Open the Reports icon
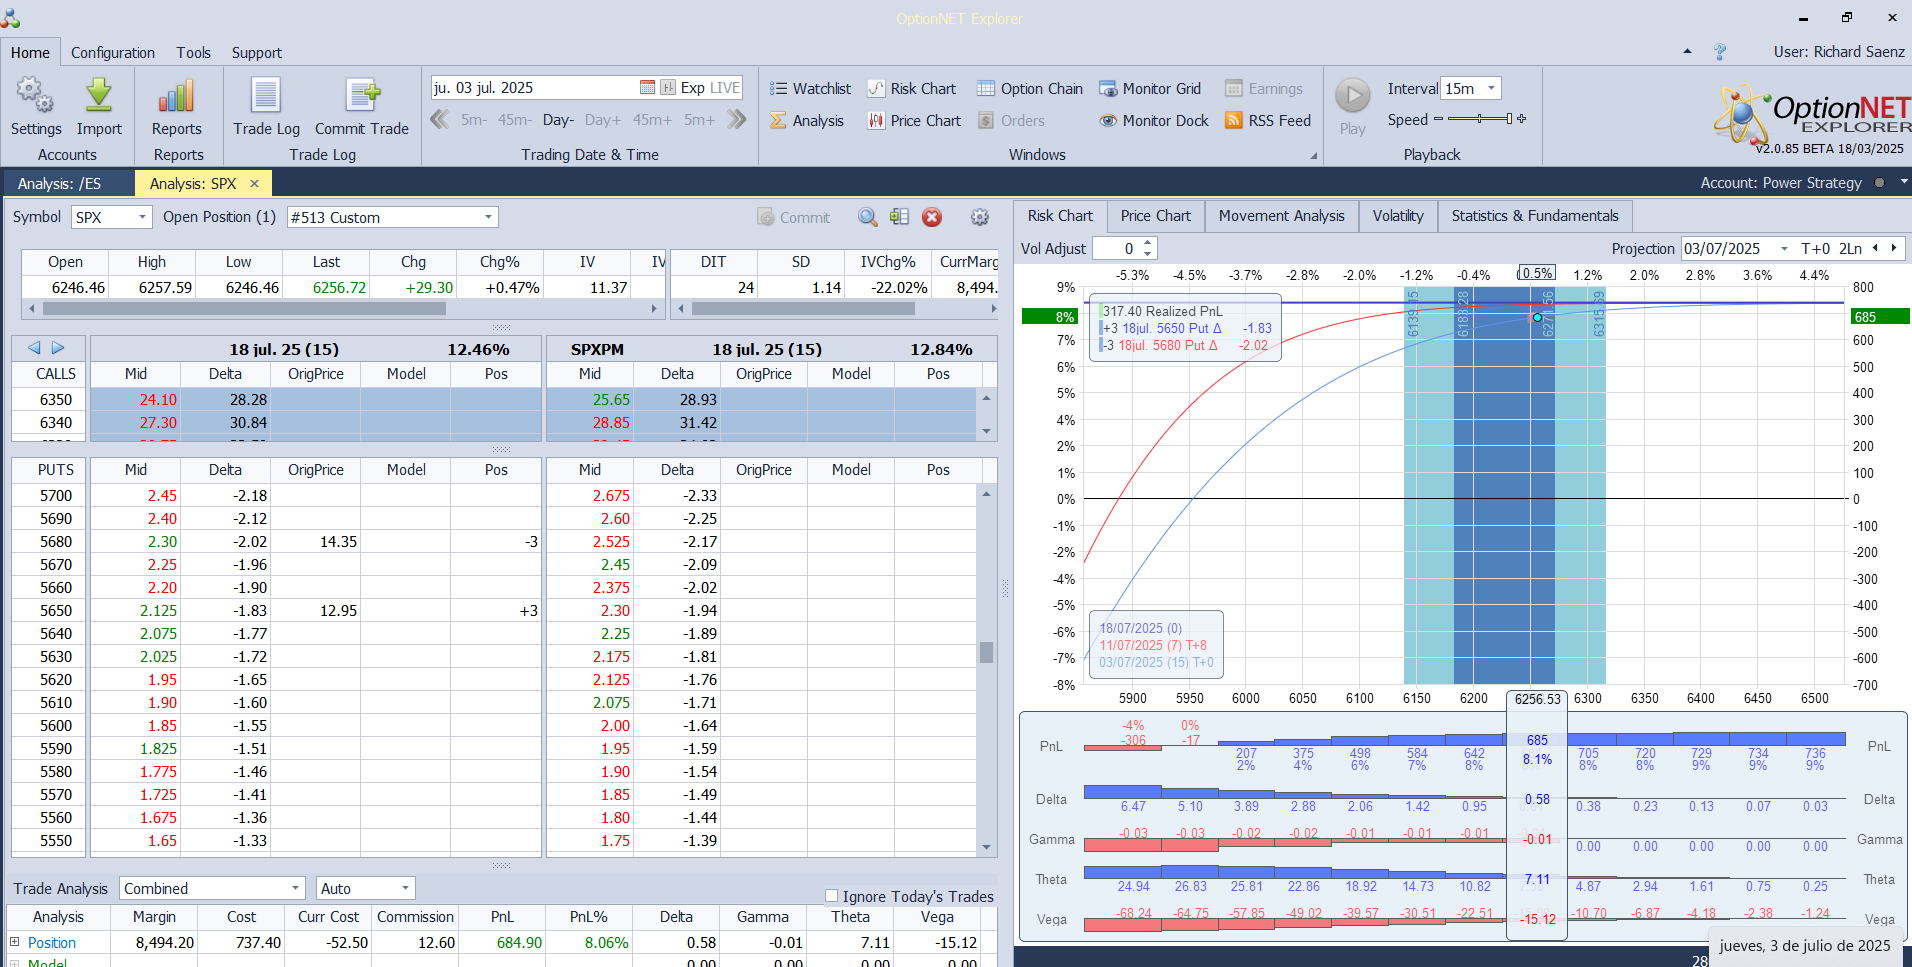Viewport: 1912px width, 967px height. tap(176, 107)
